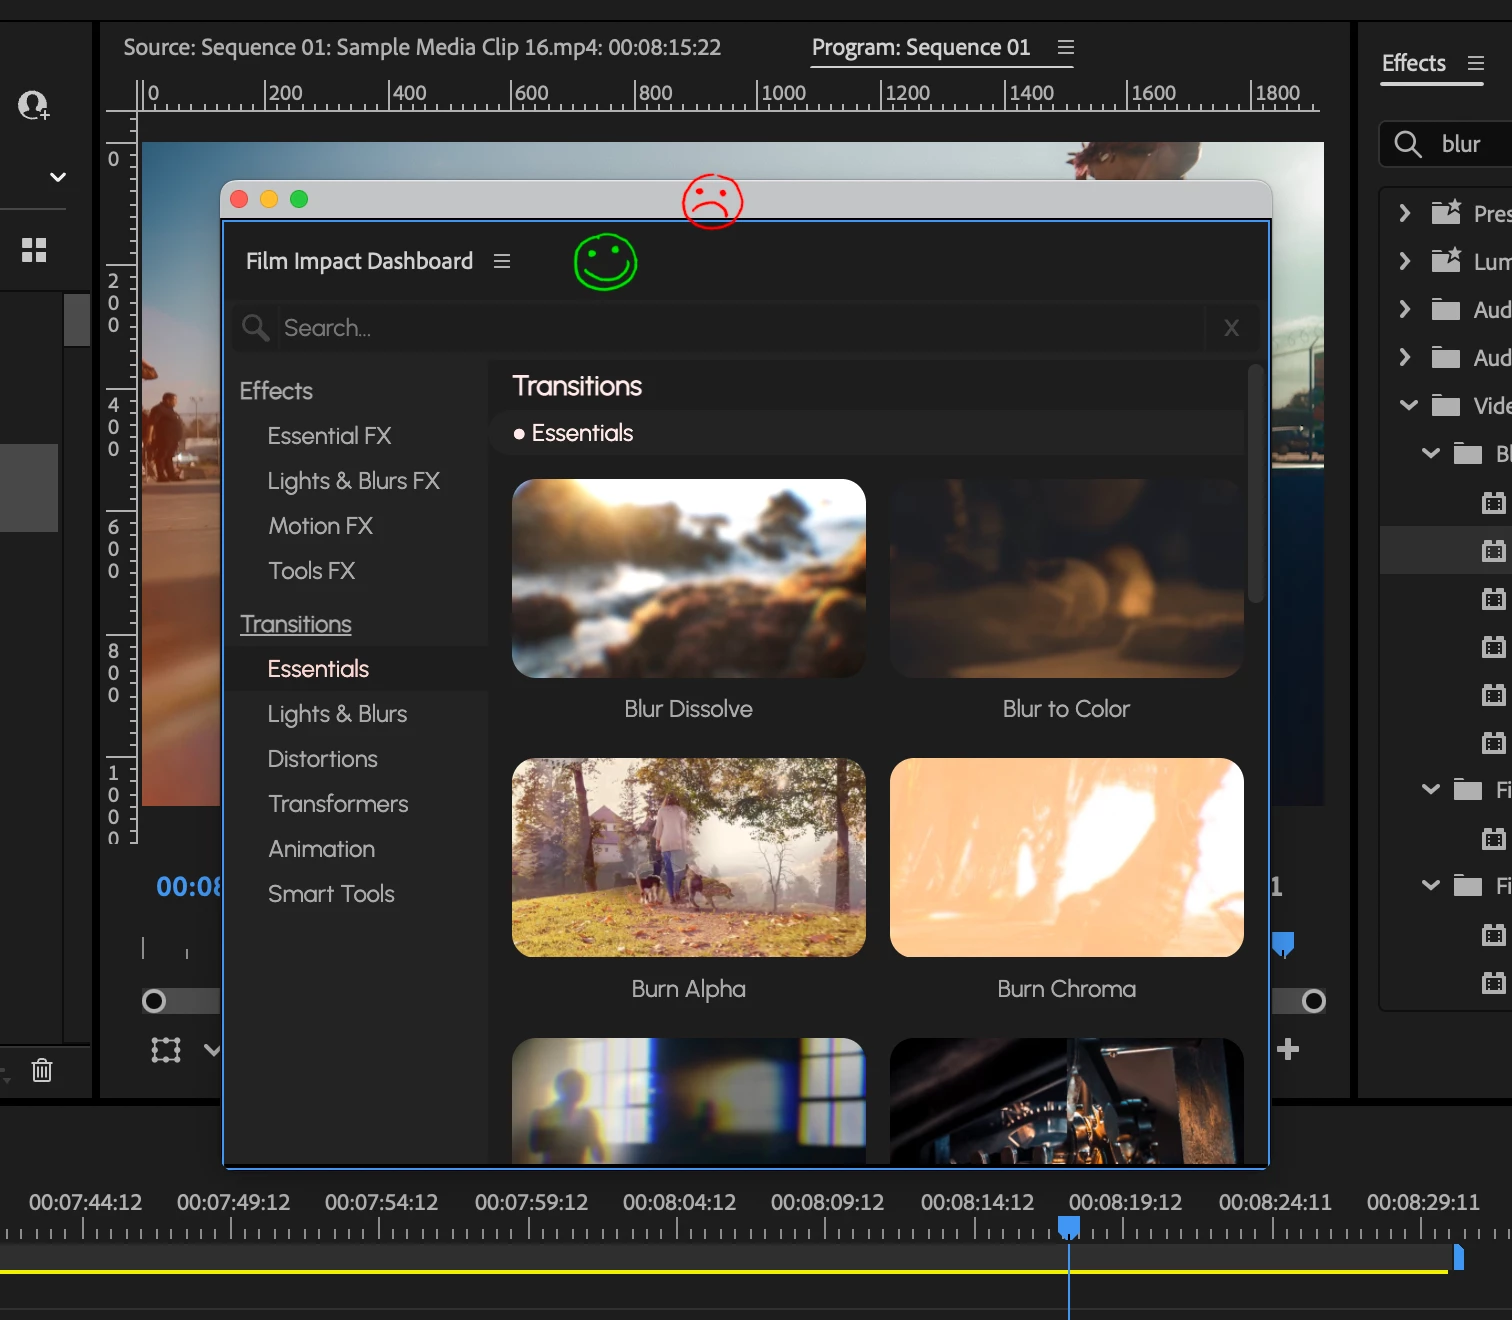The height and width of the screenshot is (1320, 1512).
Task: Open Essential FX category
Action: [x=329, y=436]
